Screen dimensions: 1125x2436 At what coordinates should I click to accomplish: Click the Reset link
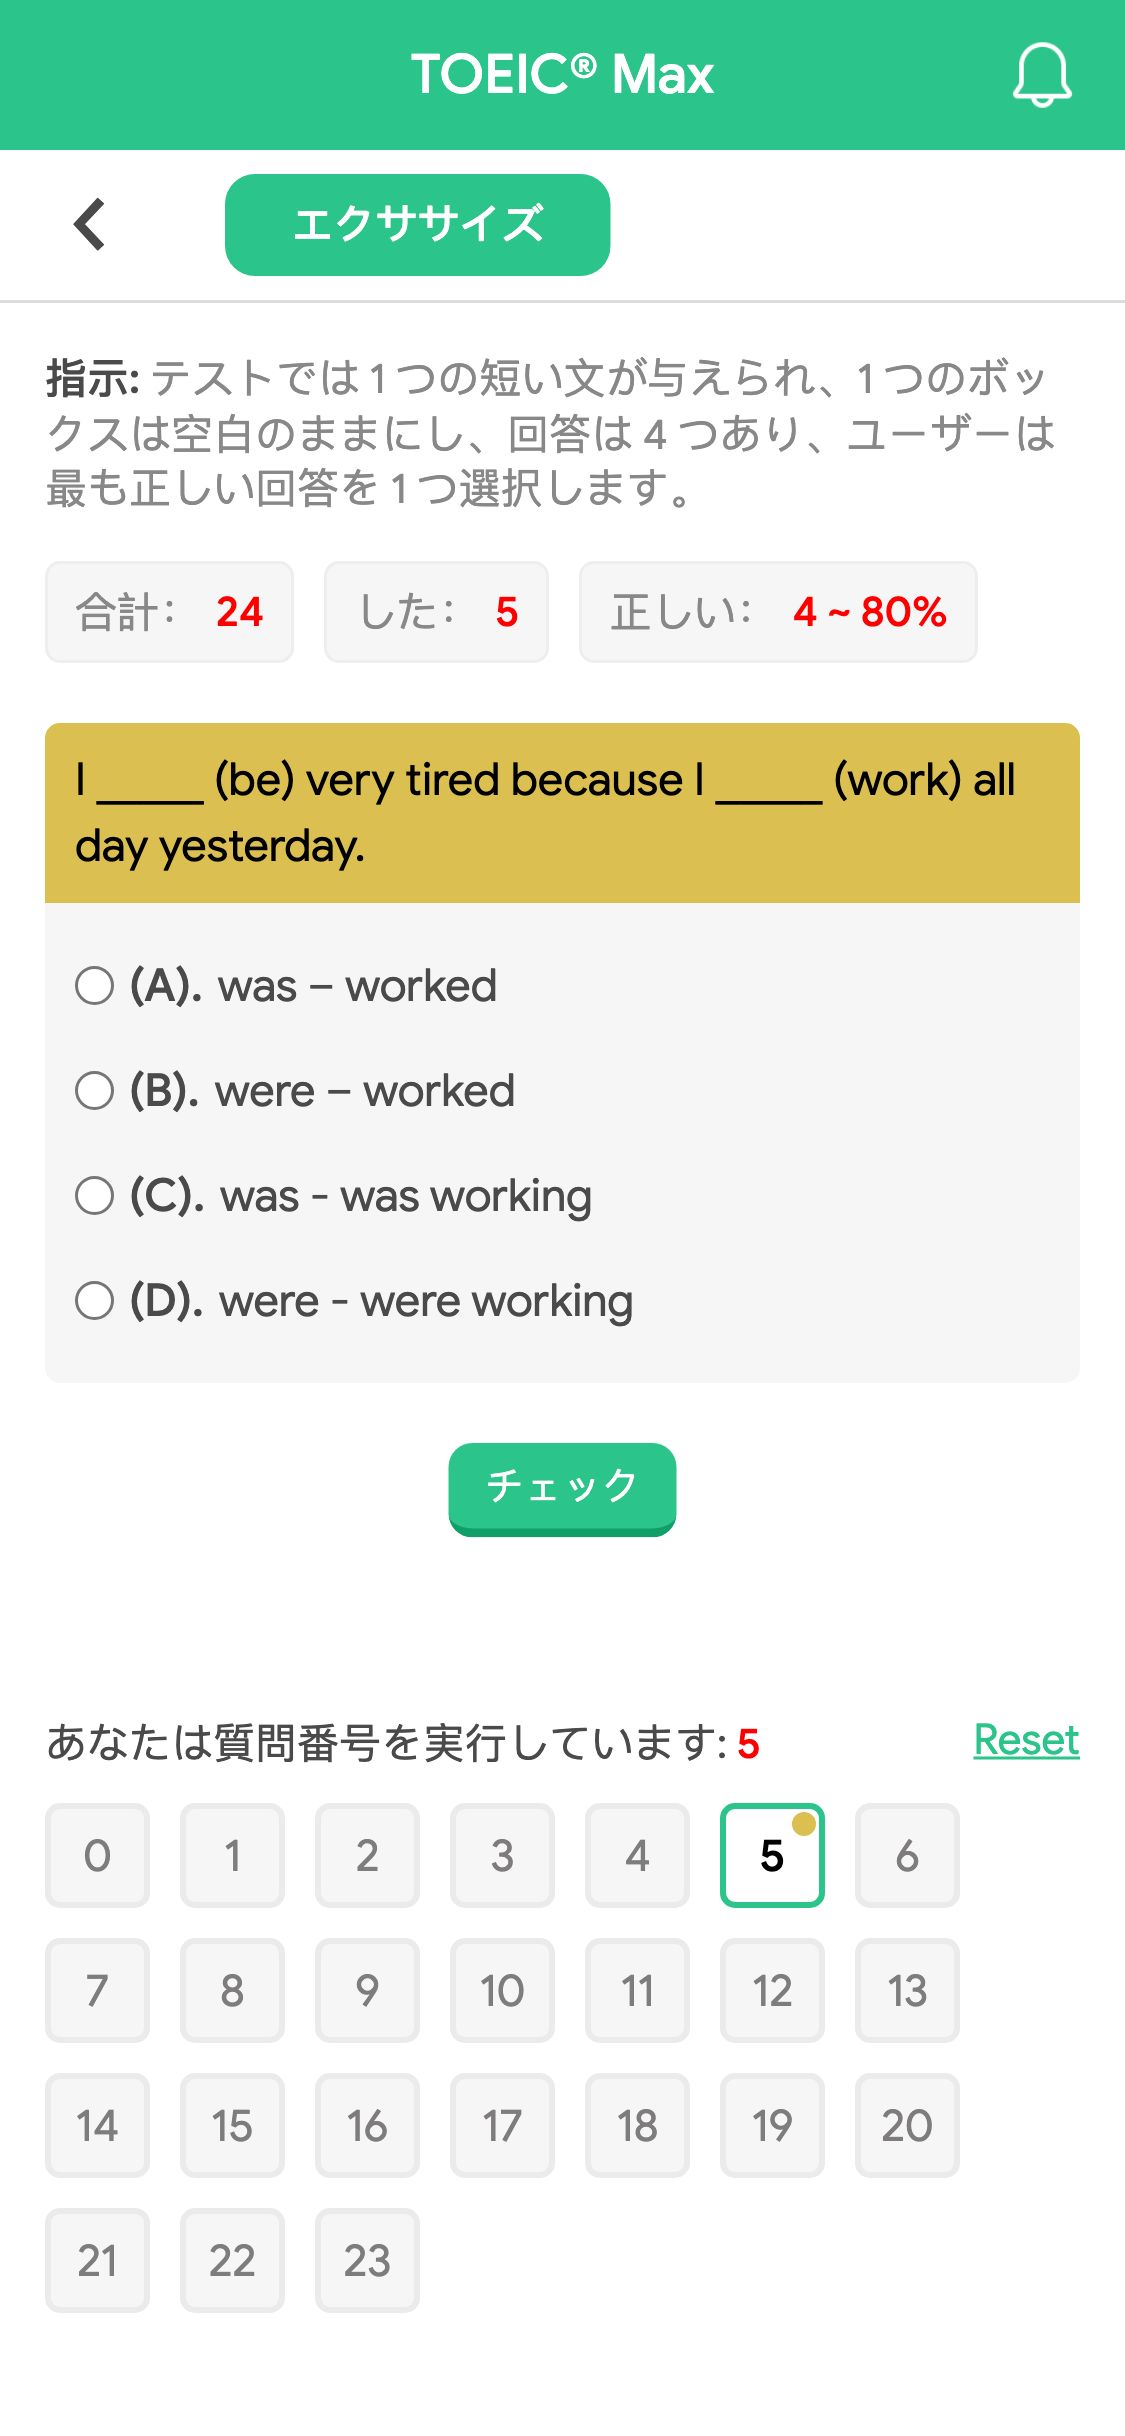point(1026,1740)
